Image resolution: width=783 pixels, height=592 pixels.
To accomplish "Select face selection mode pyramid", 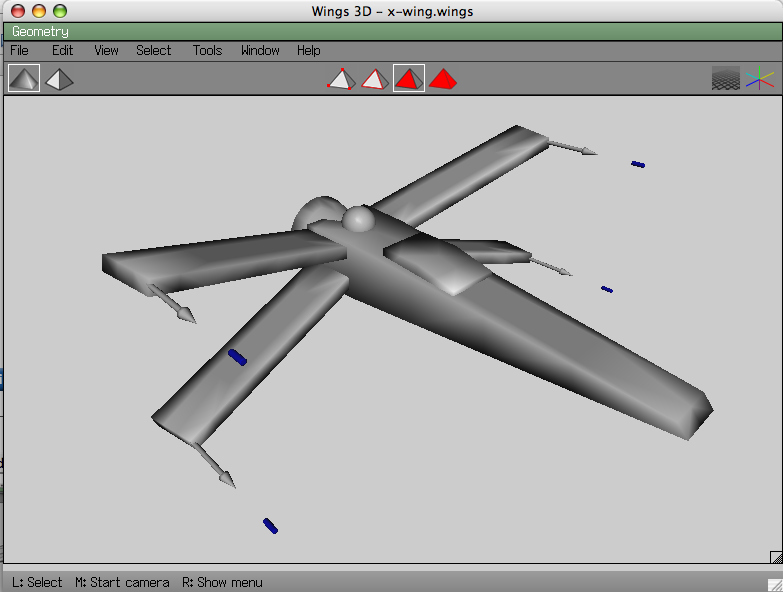I will (x=408, y=78).
